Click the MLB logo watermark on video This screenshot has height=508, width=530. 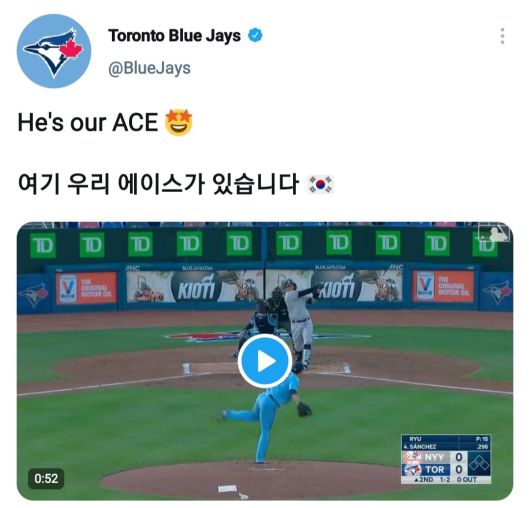click(x=494, y=233)
